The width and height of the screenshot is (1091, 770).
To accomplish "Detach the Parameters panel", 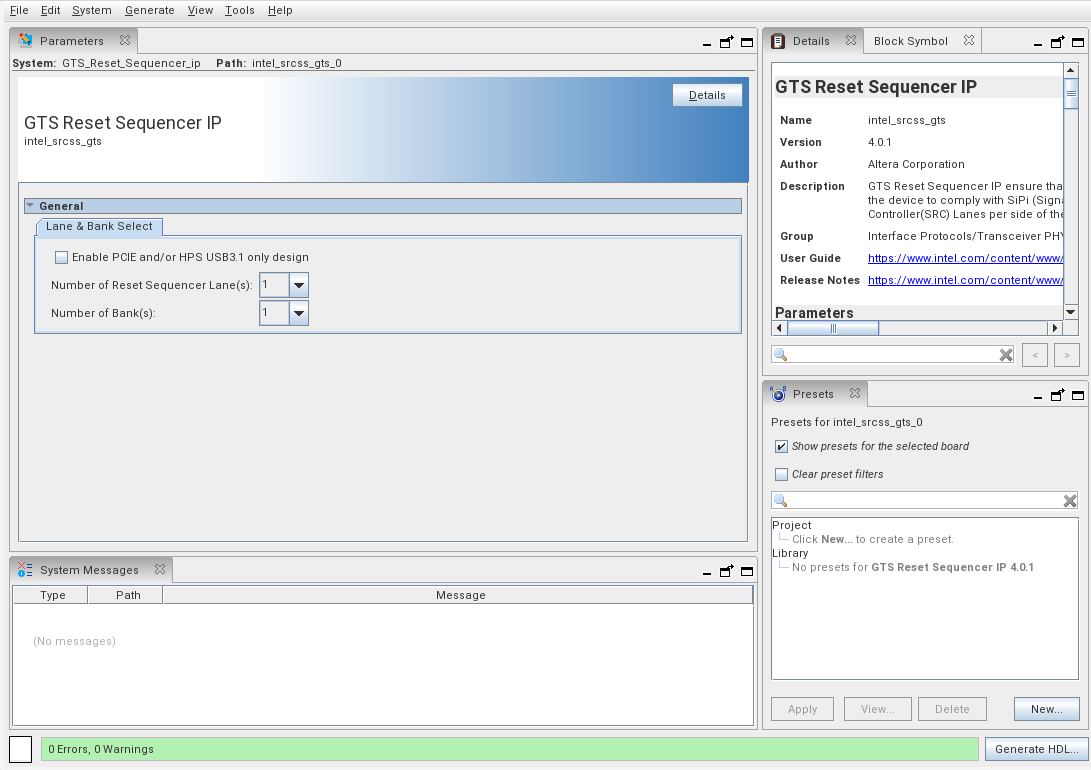I will 726,42.
